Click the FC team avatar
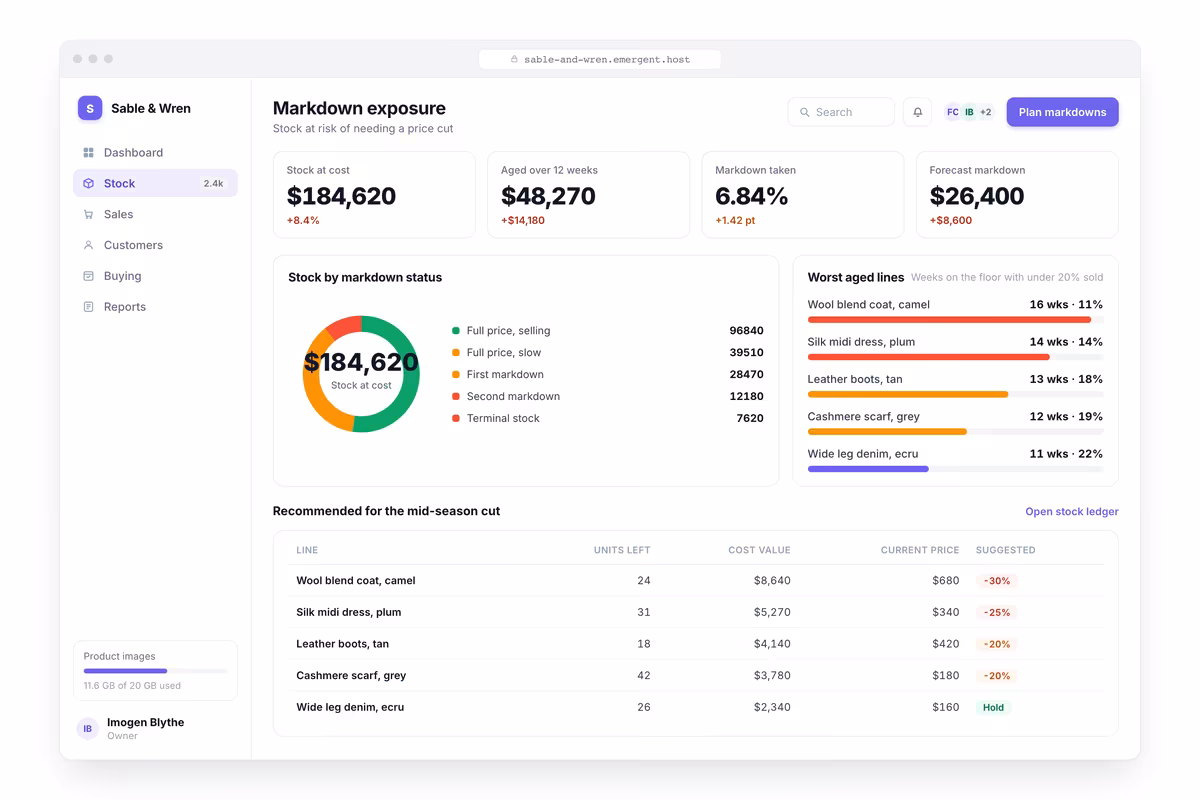Screen dimensions: 1200x800 coord(953,112)
